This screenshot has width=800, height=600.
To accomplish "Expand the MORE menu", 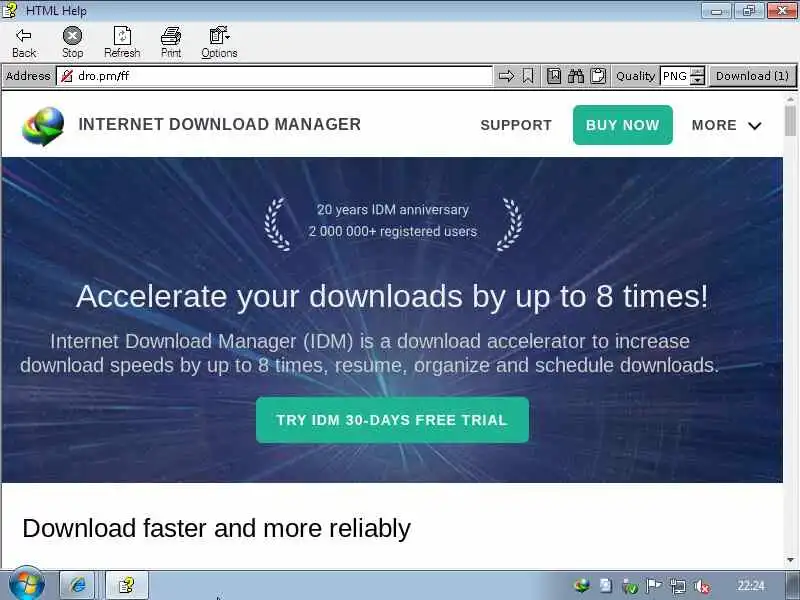I will click(726, 125).
